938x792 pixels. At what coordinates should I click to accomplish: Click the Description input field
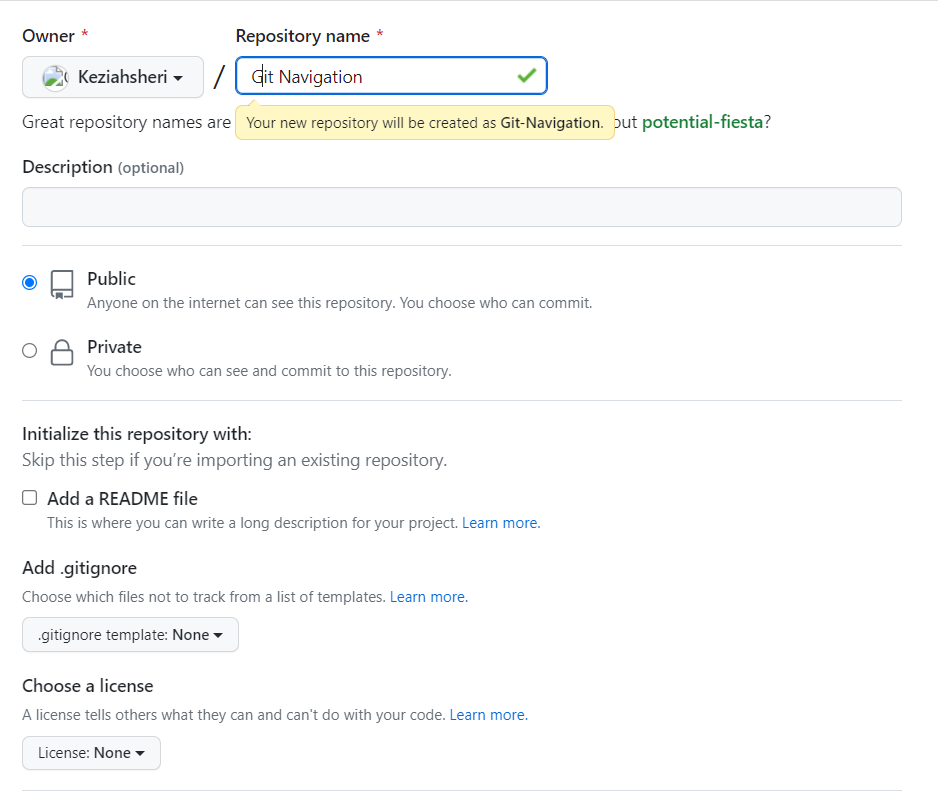[x=462, y=207]
